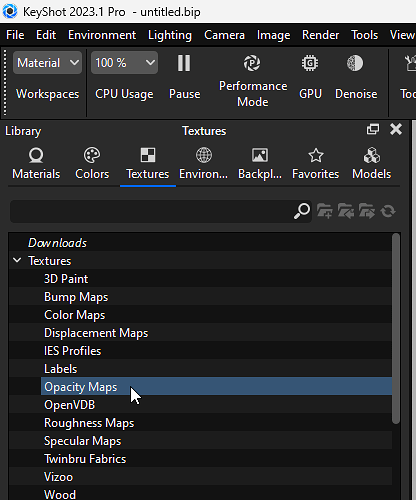
Task: Select the Textures library tab
Action: (148, 164)
